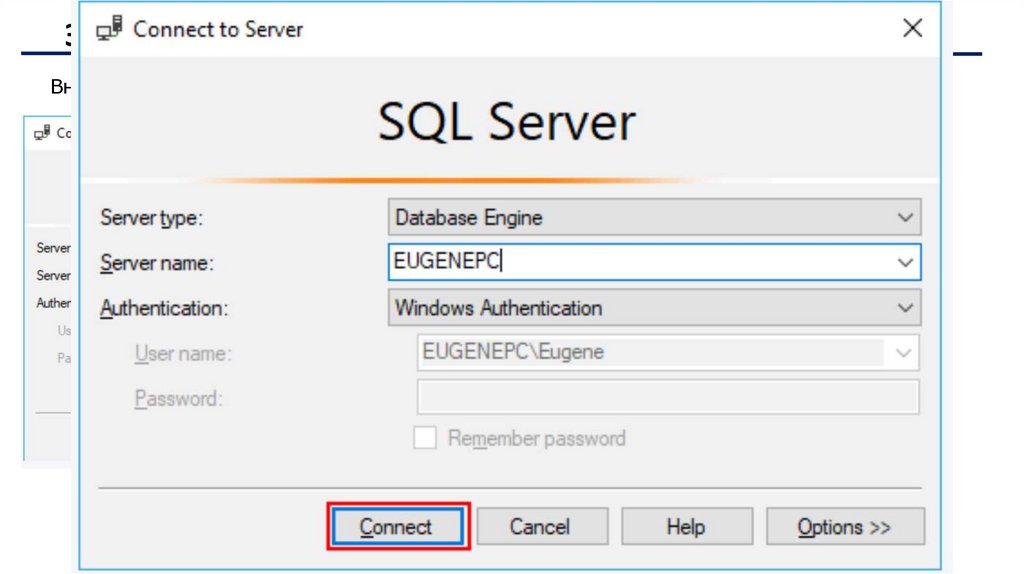Expand the Server name list arrow
The image size is (1024, 574).
click(x=905, y=262)
